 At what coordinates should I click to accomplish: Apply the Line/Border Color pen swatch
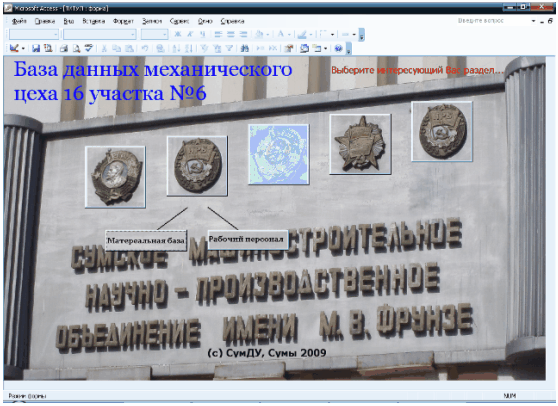coord(302,34)
